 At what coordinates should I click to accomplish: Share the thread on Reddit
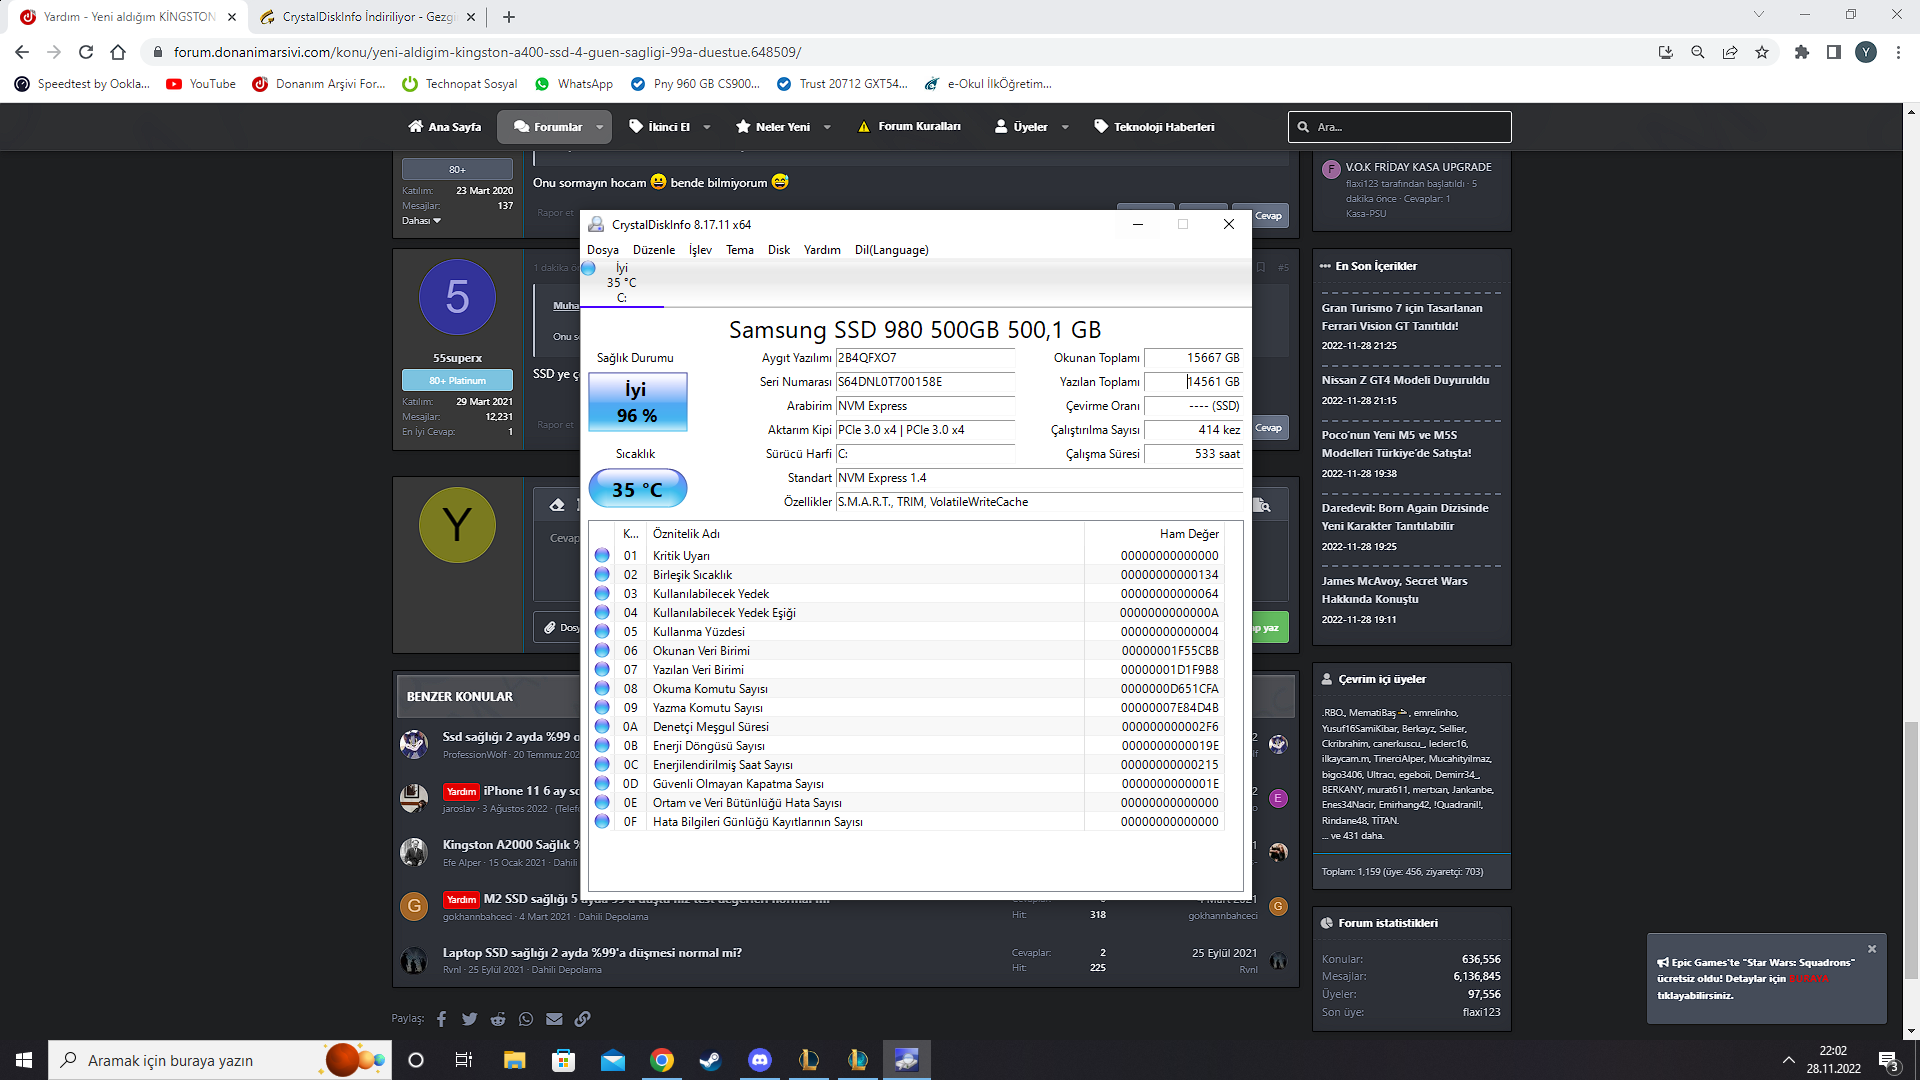[x=498, y=1019]
